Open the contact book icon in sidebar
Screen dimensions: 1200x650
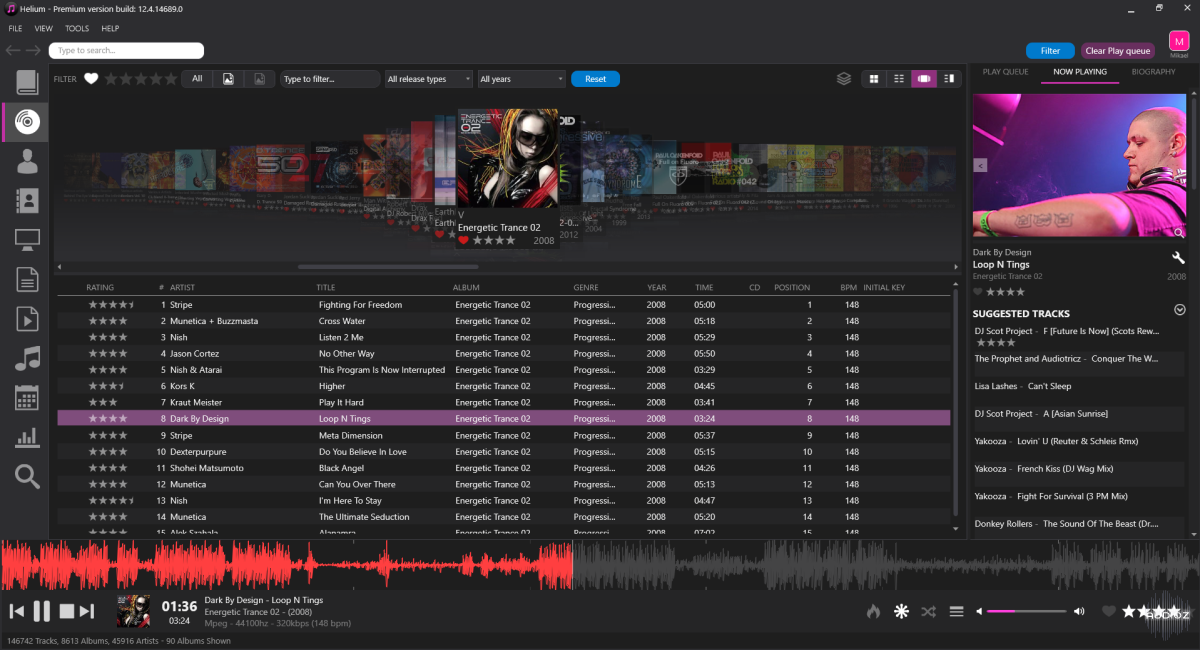(x=27, y=200)
